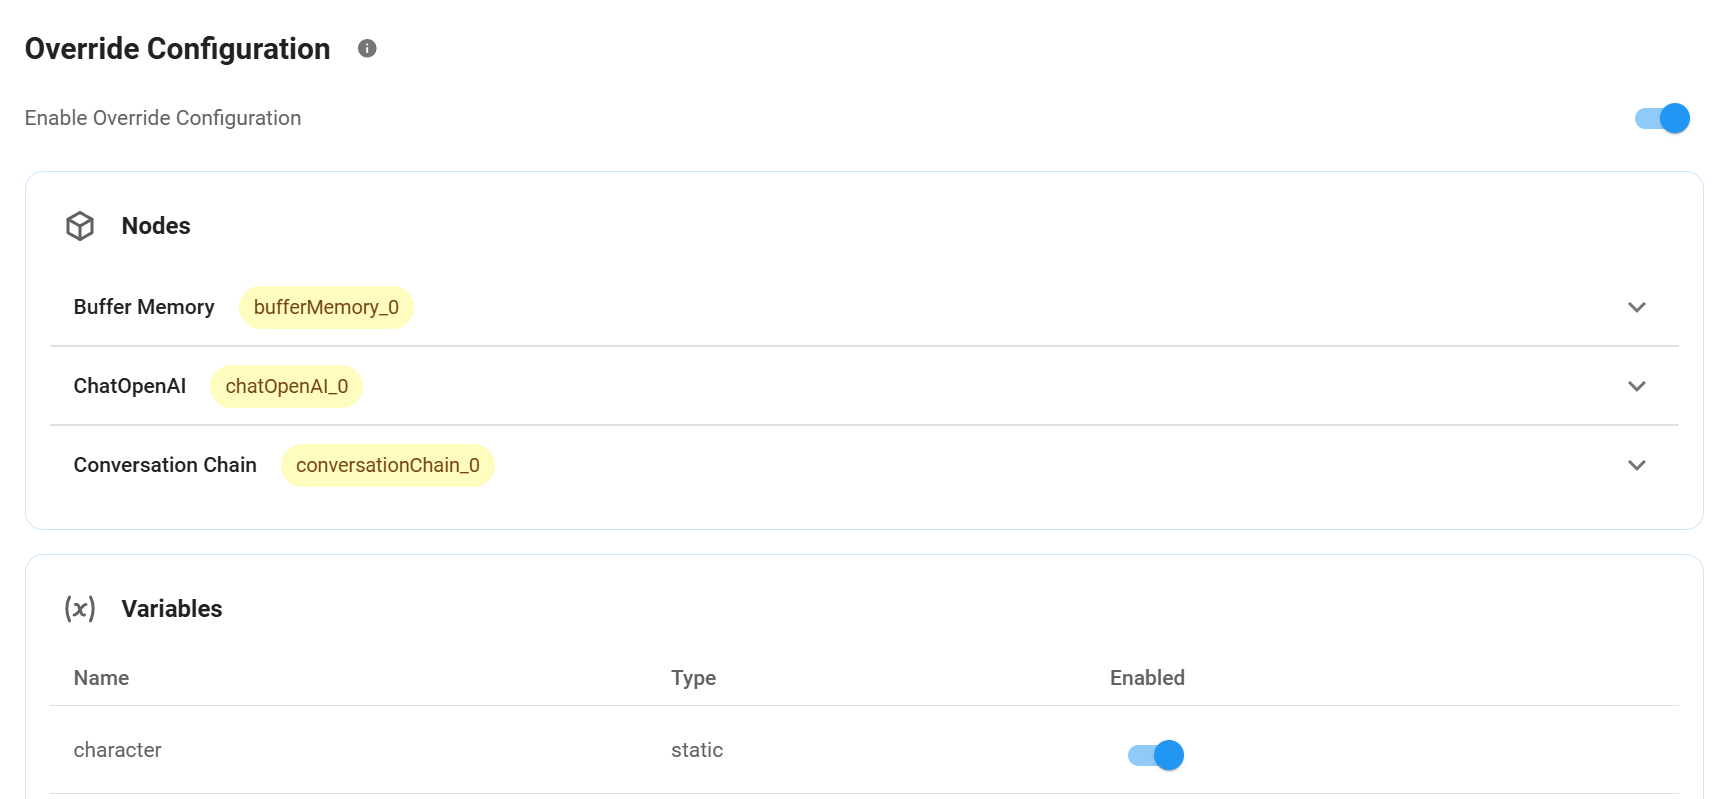Select the Conversation Chain row label
1726x799 pixels.
click(x=165, y=465)
